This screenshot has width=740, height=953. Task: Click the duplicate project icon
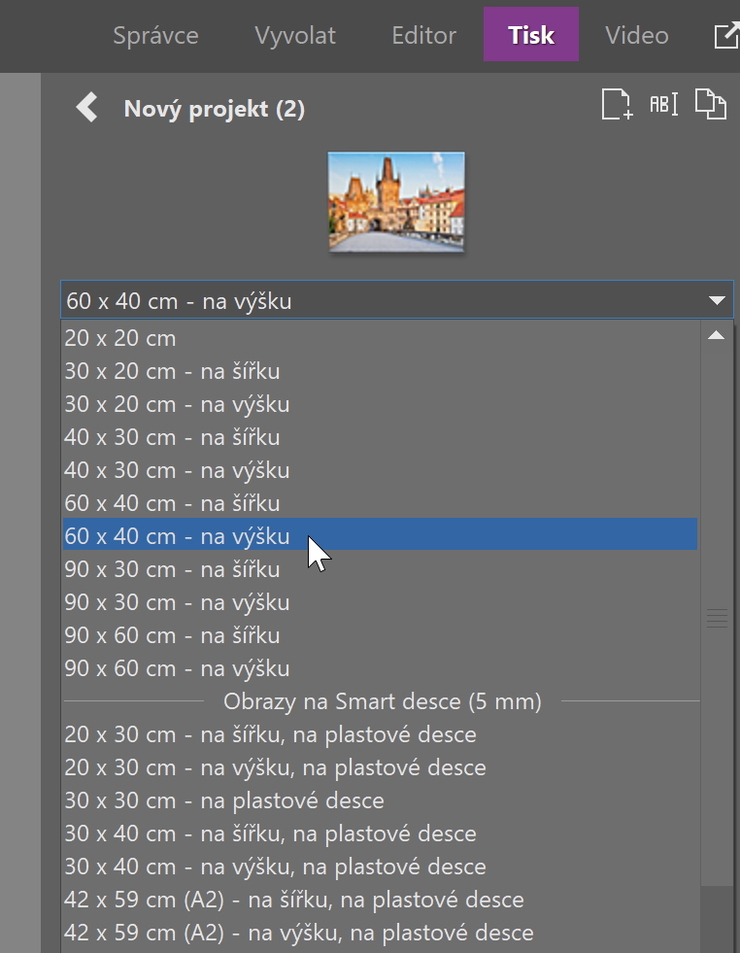click(x=711, y=104)
